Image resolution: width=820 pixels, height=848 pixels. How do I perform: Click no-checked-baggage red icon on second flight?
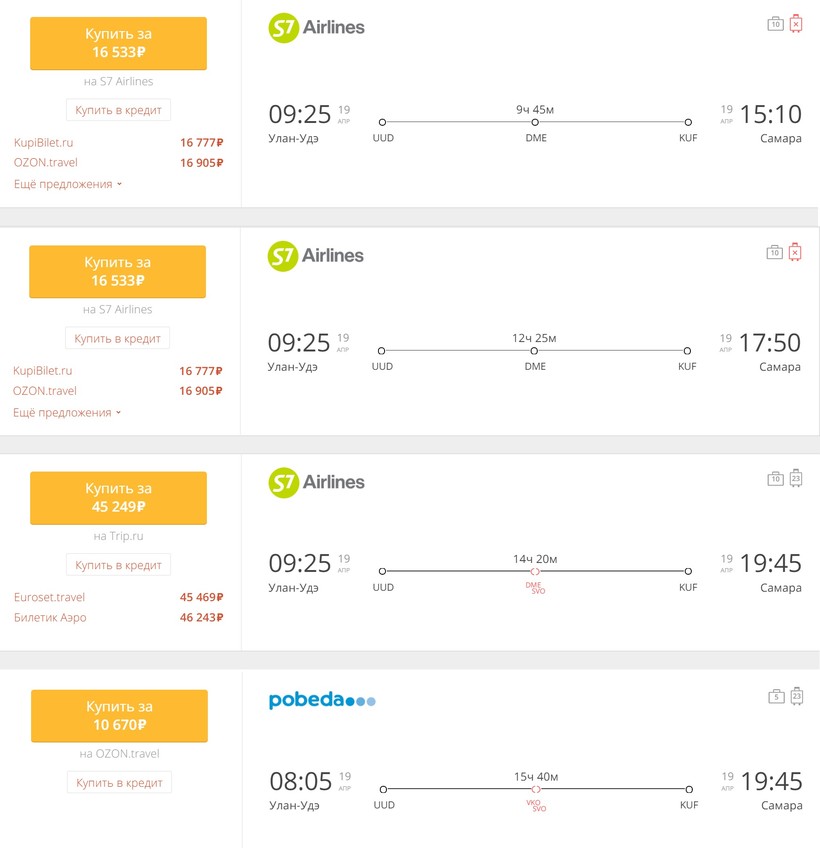(x=795, y=252)
